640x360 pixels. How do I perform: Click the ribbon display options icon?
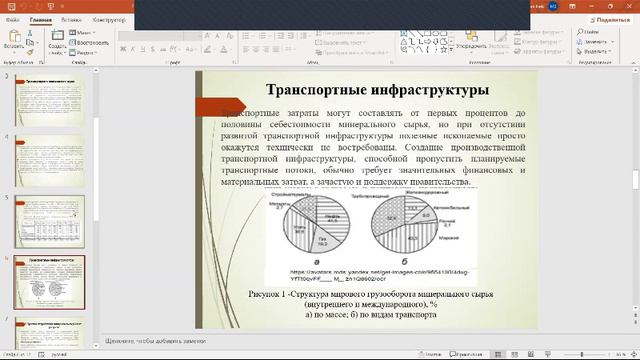tap(572, 6)
